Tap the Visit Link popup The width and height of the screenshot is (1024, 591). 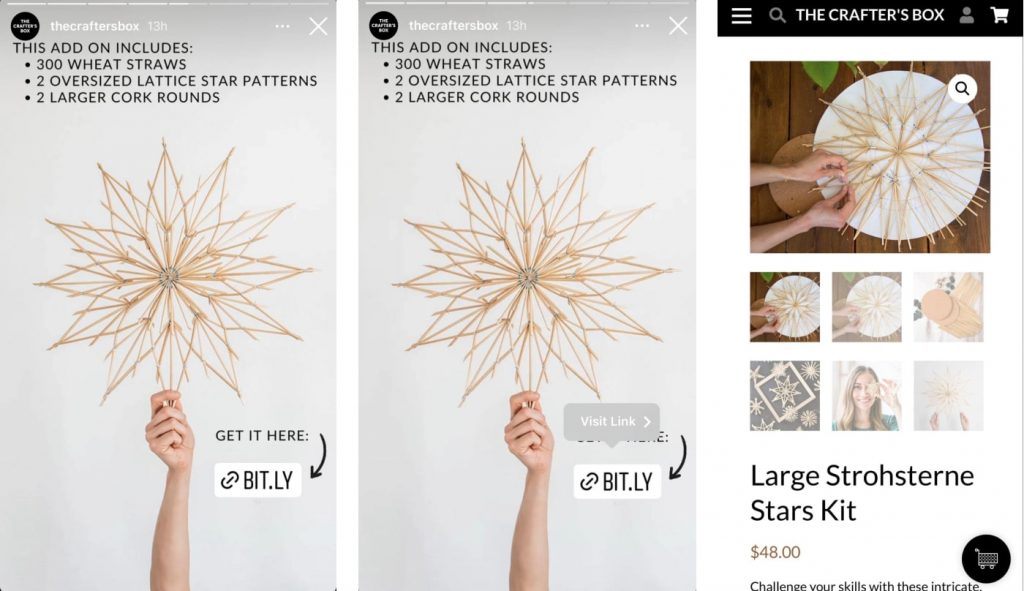(612, 422)
